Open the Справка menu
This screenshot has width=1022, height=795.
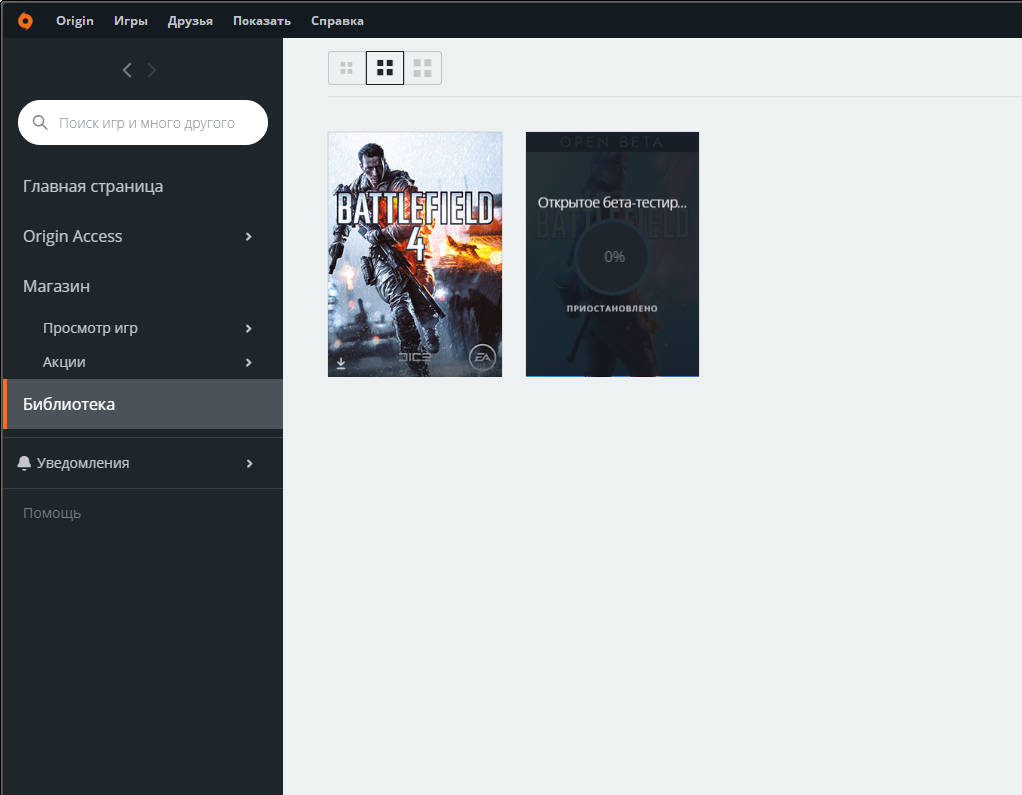(x=337, y=21)
